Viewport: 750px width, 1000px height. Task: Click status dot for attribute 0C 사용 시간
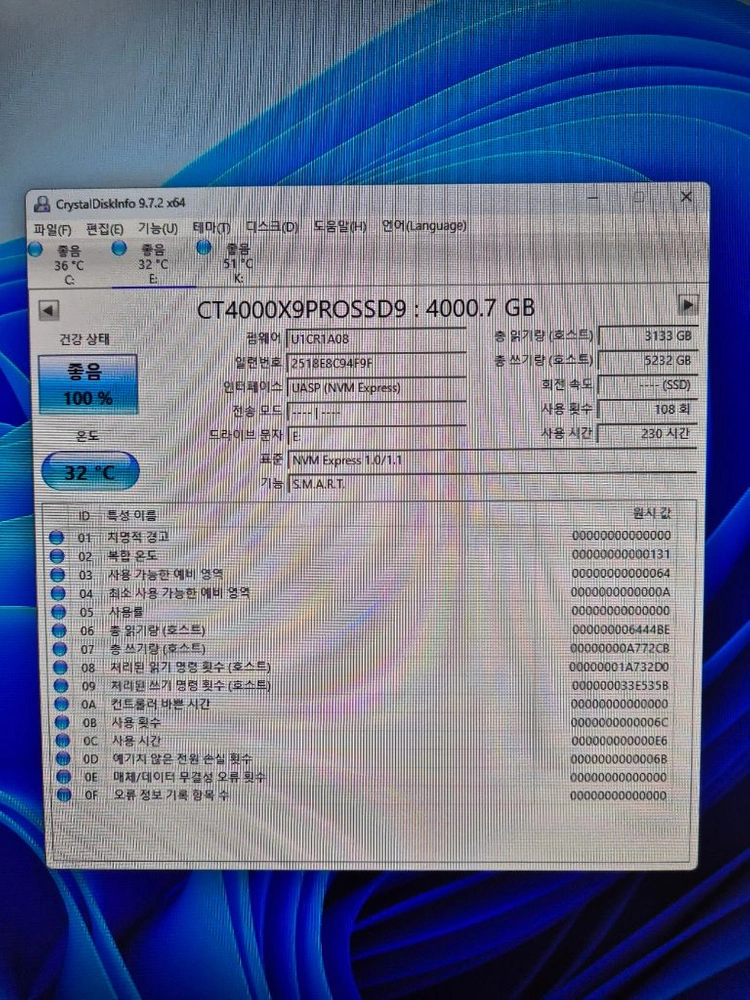[62, 740]
